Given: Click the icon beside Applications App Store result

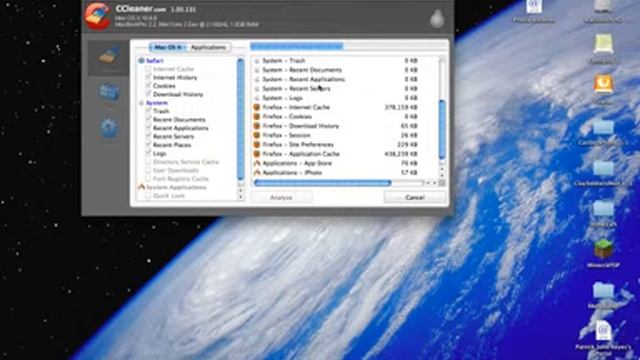Looking at the screenshot, I should point(257,163).
